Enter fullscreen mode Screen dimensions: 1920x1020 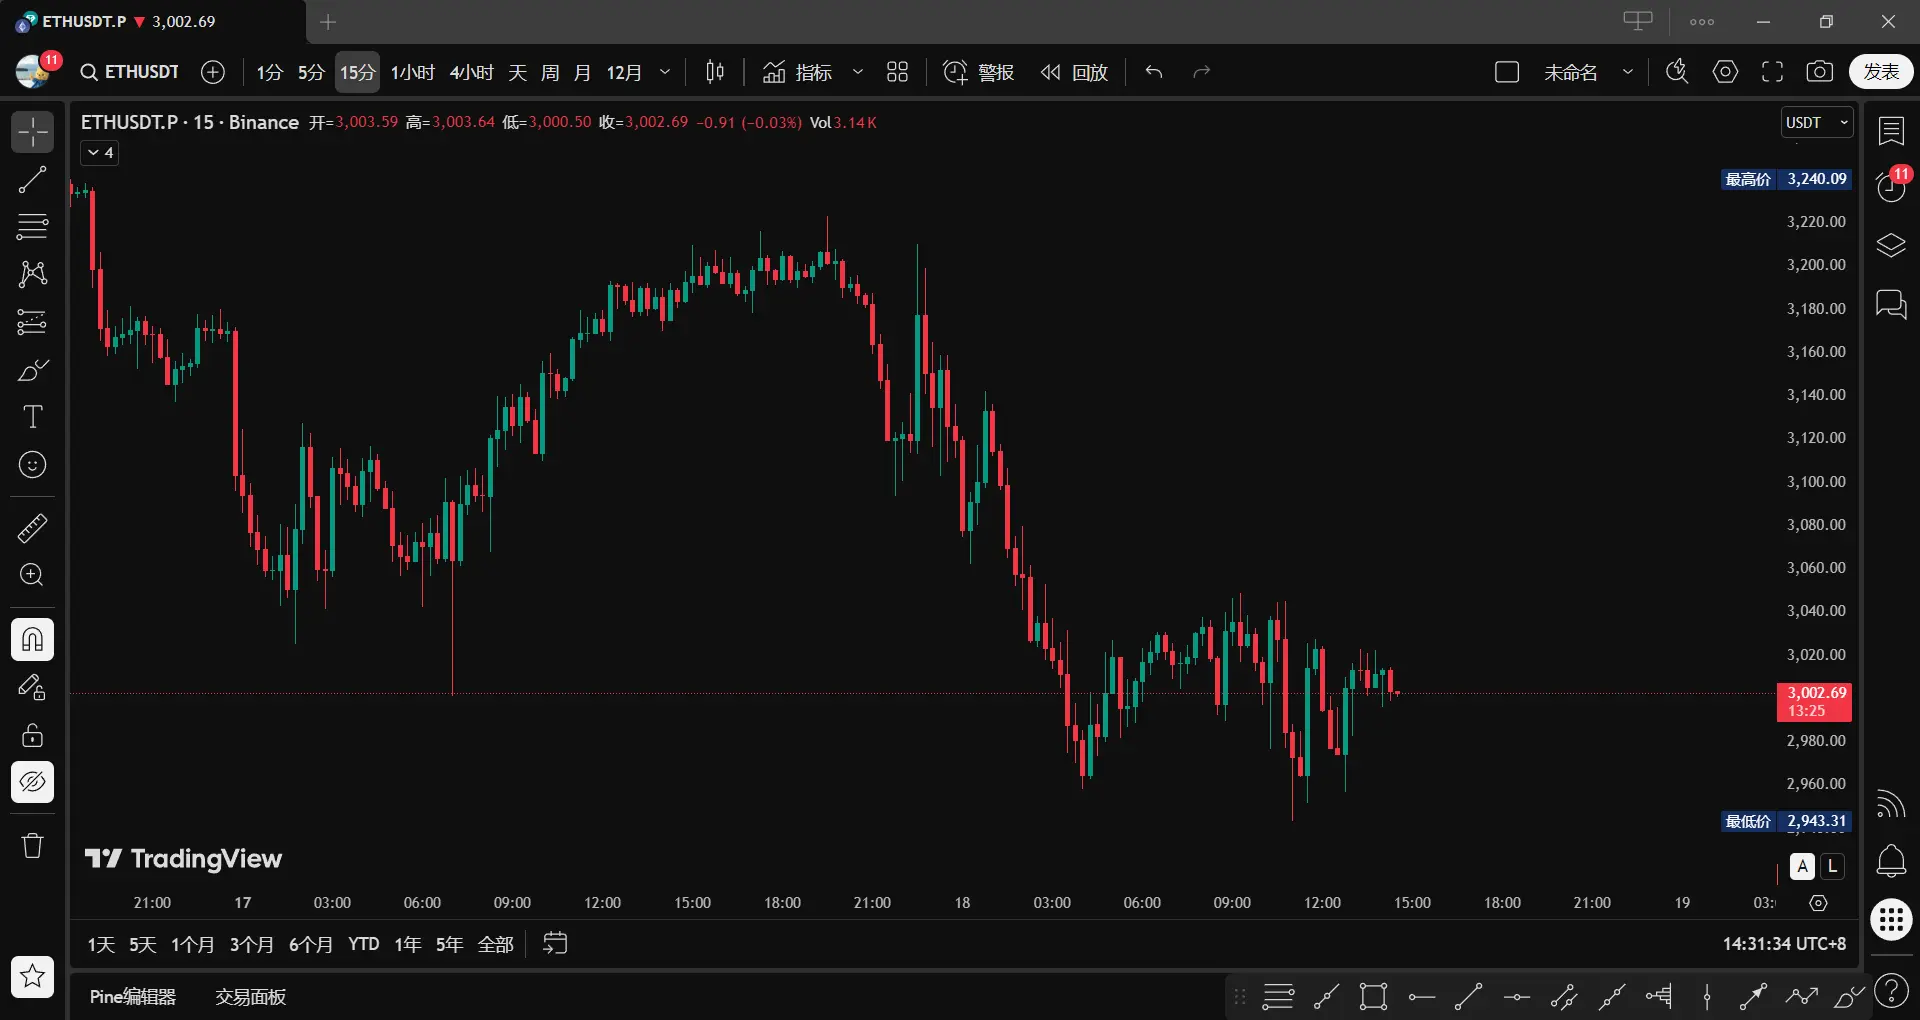pyautogui.click(x=1773, y=72)
